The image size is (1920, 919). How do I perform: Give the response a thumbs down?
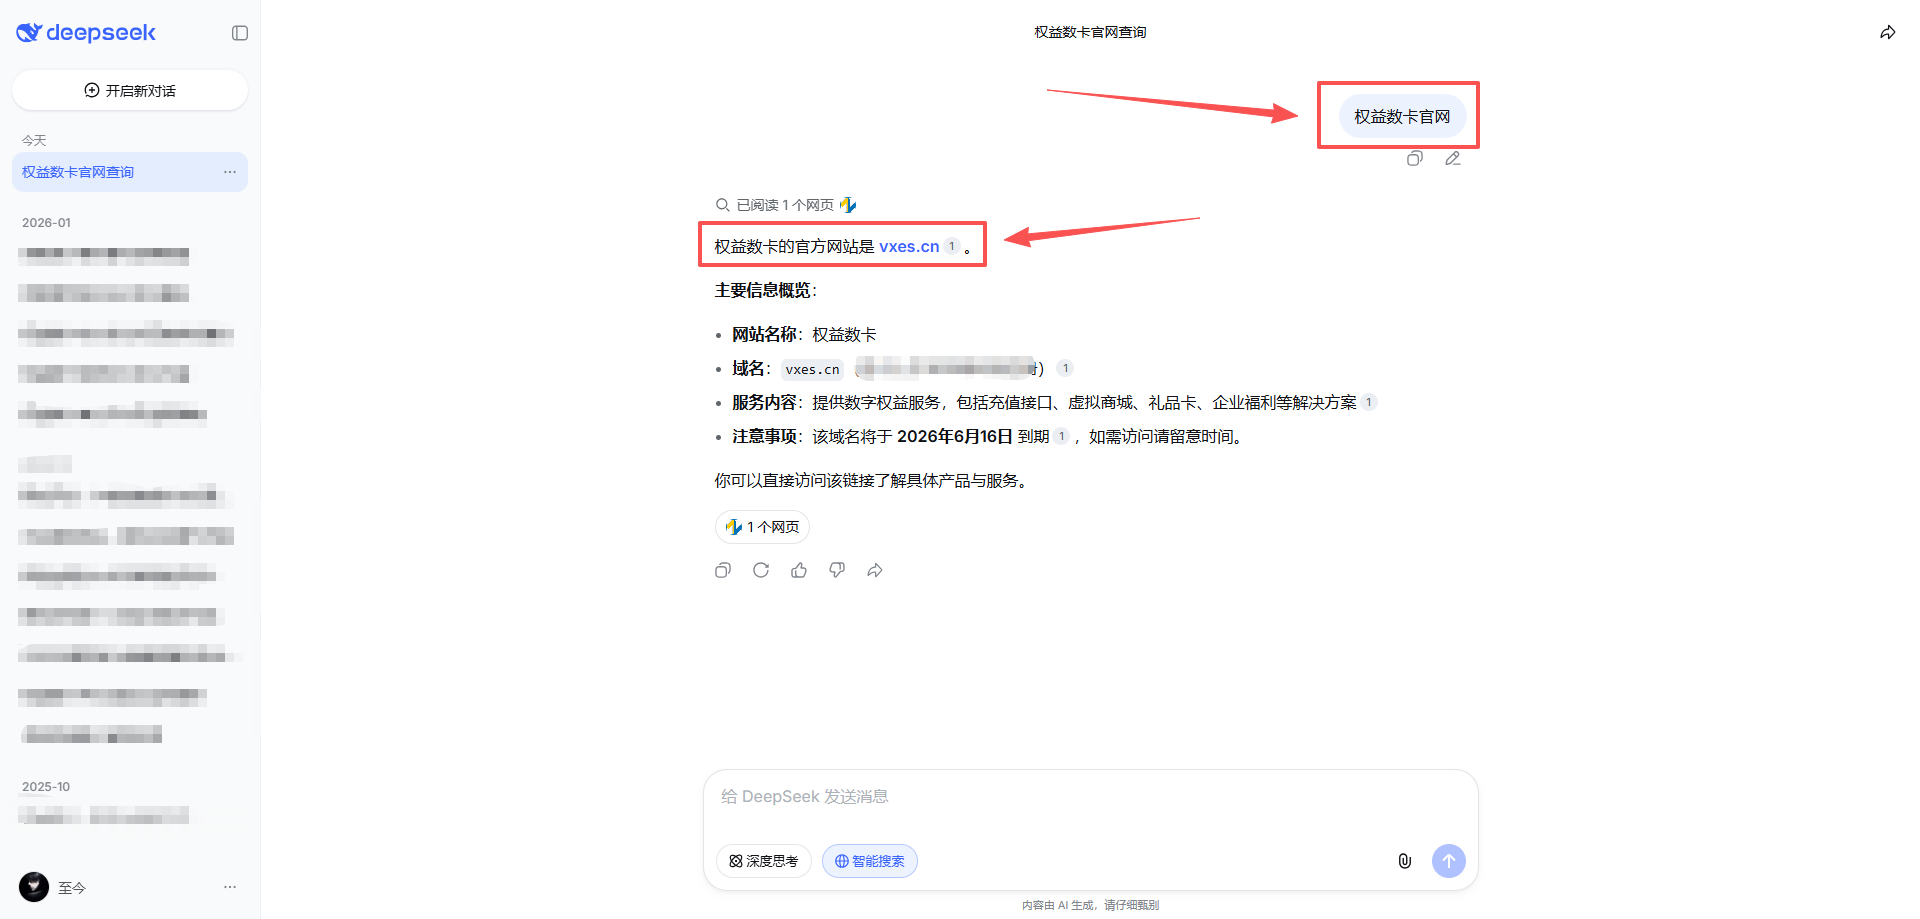837,570
